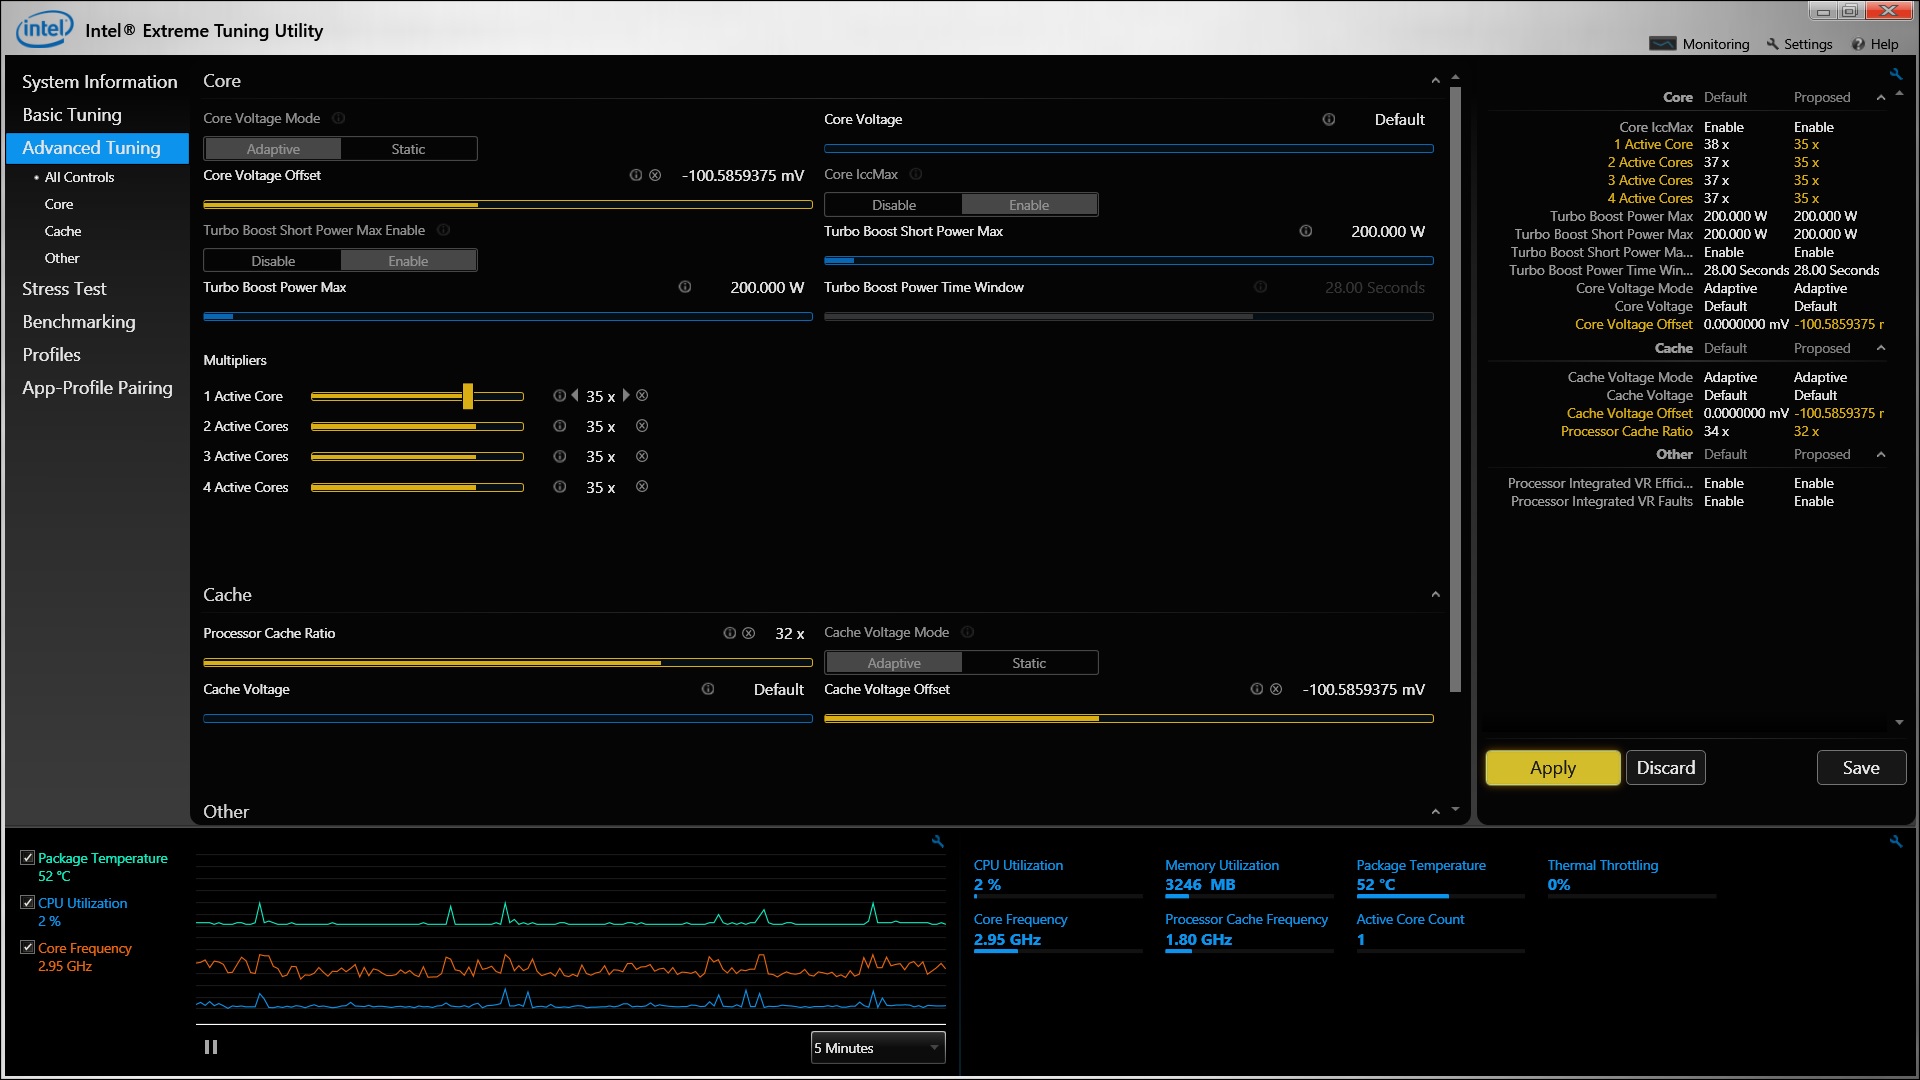Click the Core Voltage Offset slider
The image size is (1920, 1080).
click(x=508, y=205)
